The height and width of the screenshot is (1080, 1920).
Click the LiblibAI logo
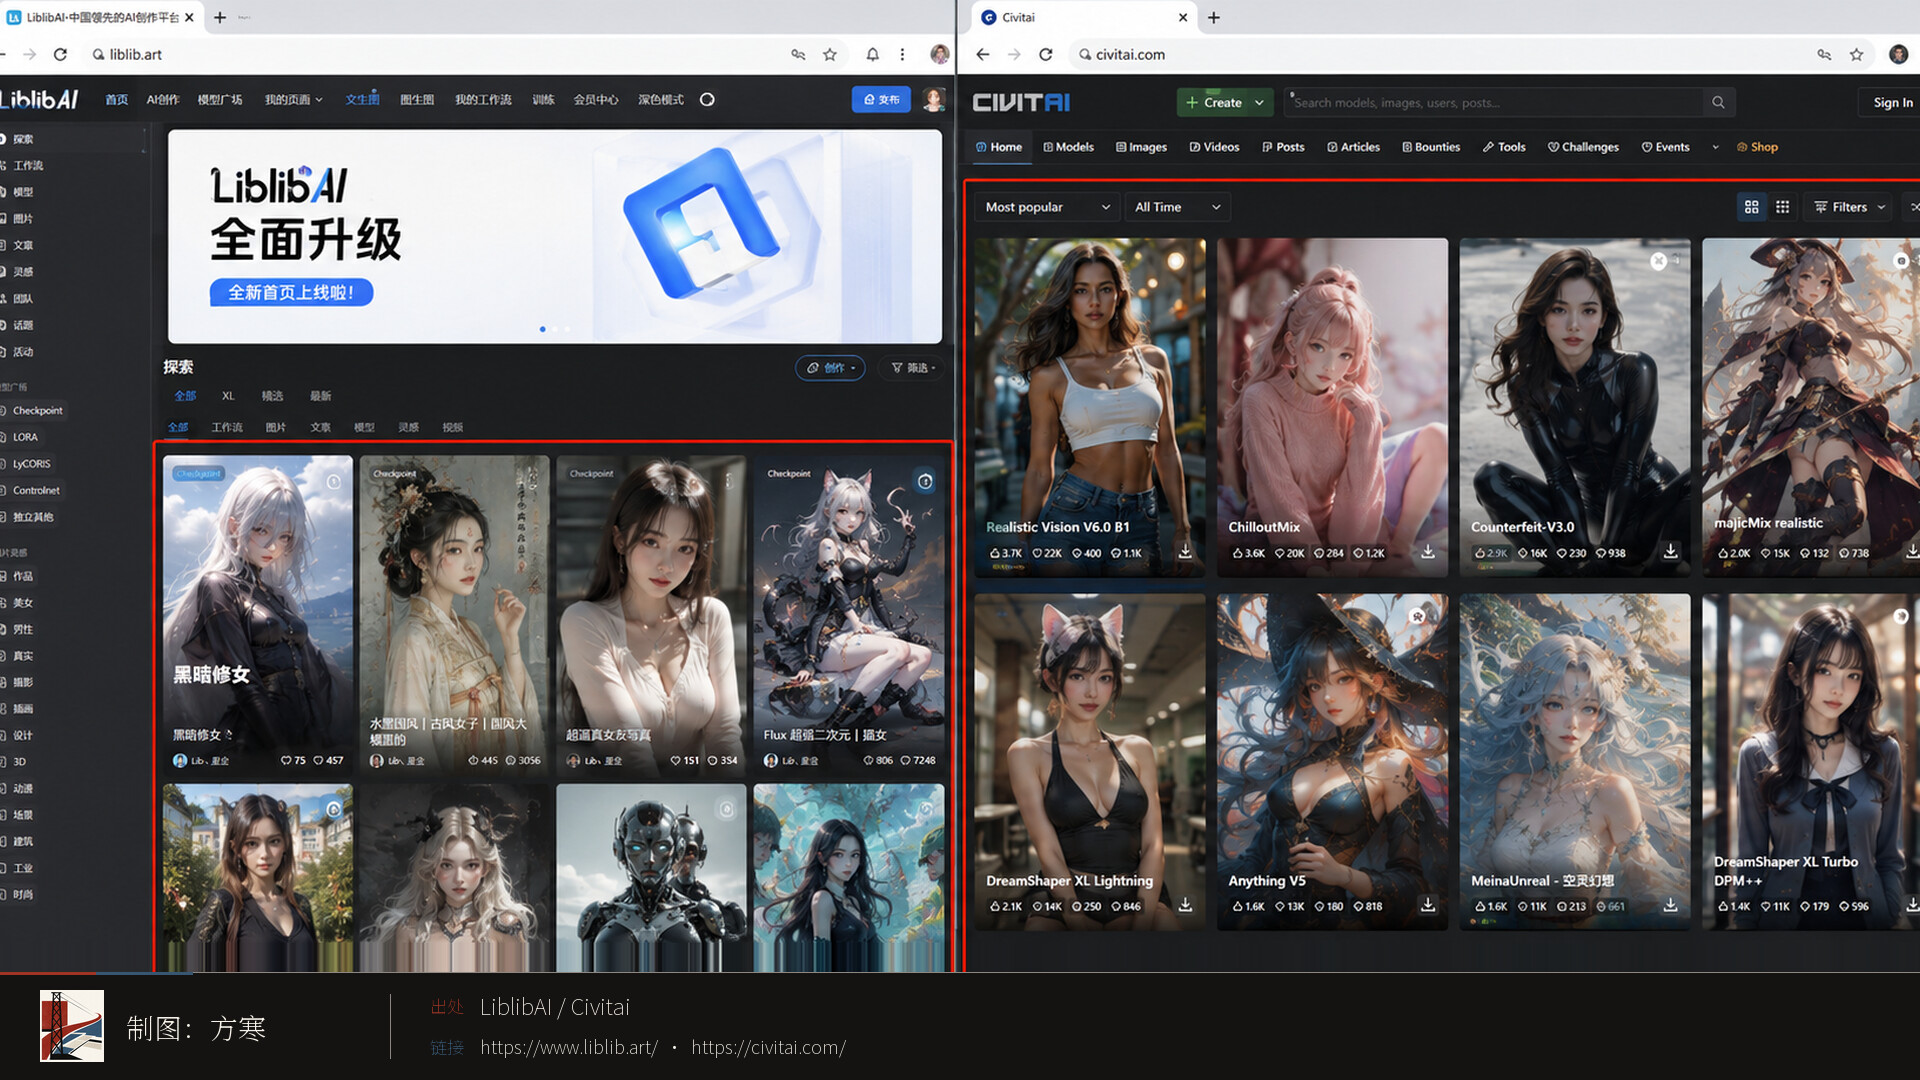point(39,100)
